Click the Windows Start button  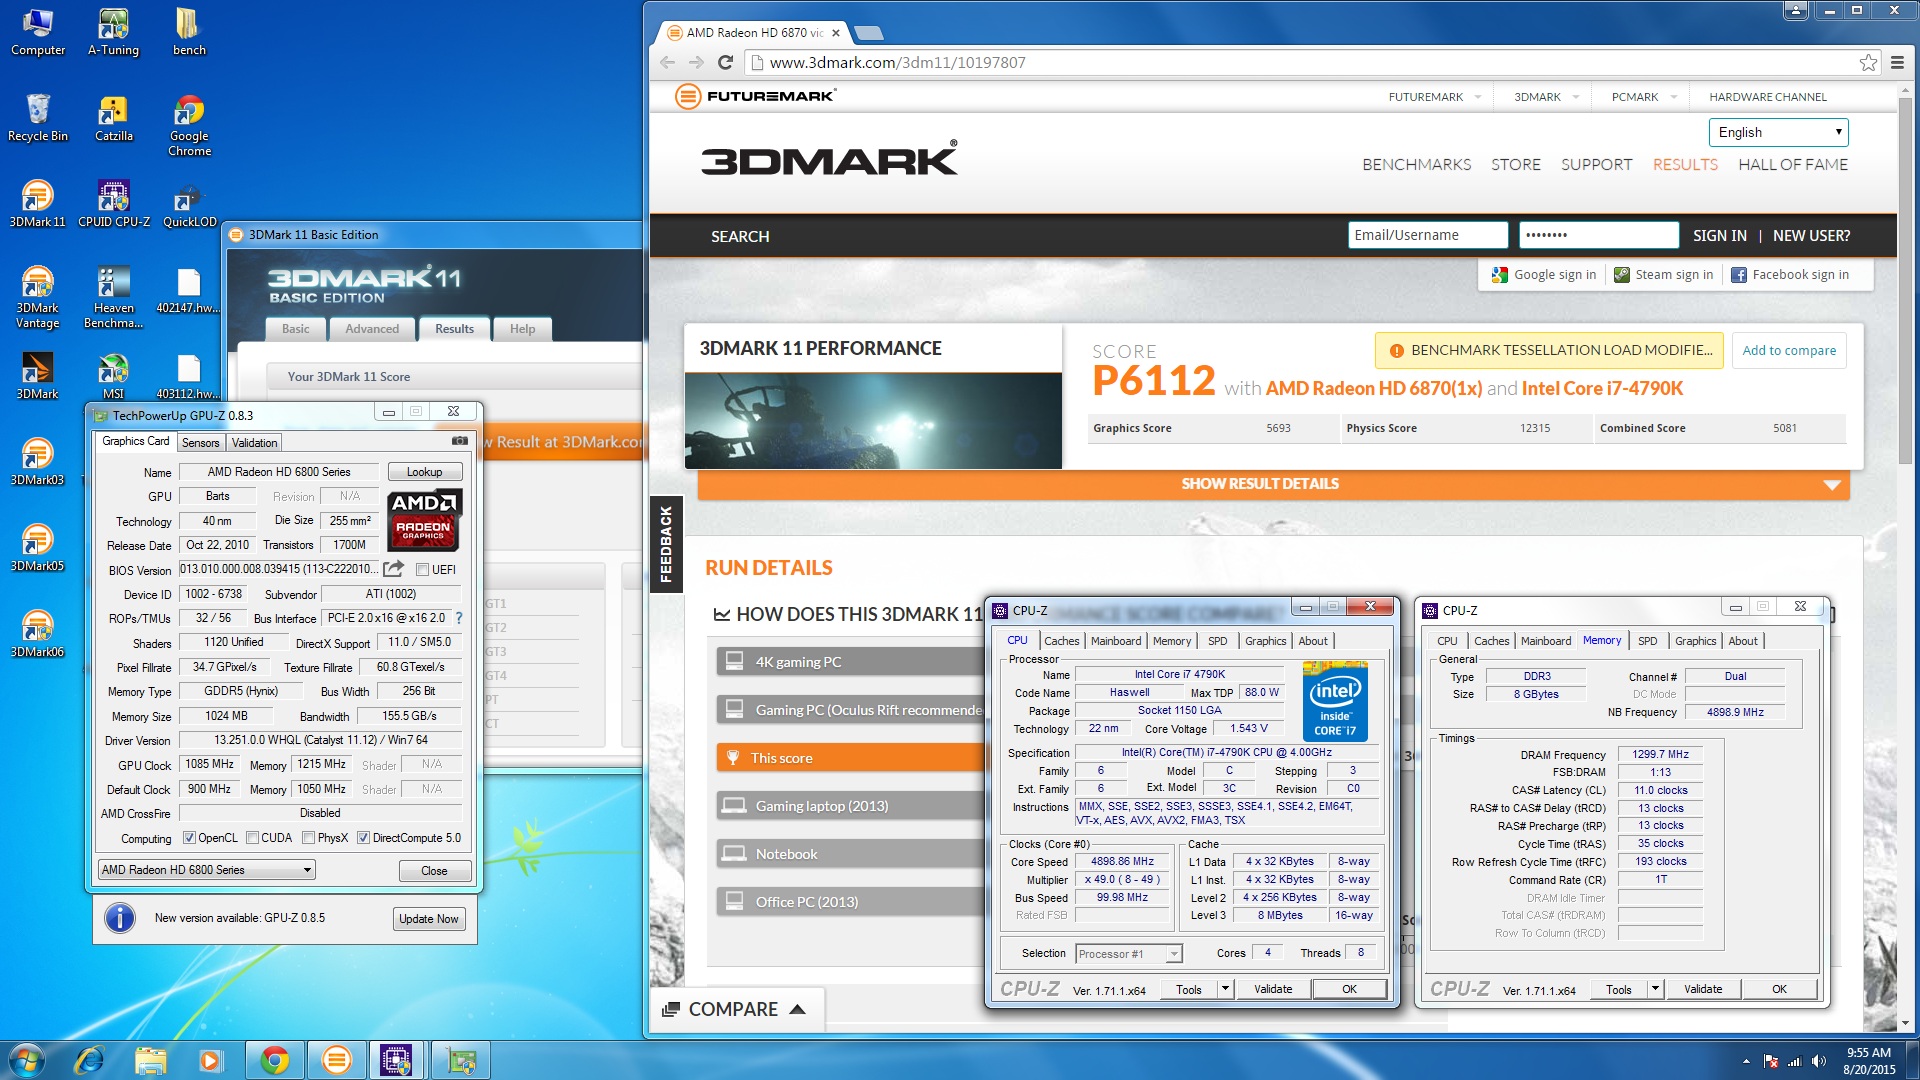tap(27, 1060)
